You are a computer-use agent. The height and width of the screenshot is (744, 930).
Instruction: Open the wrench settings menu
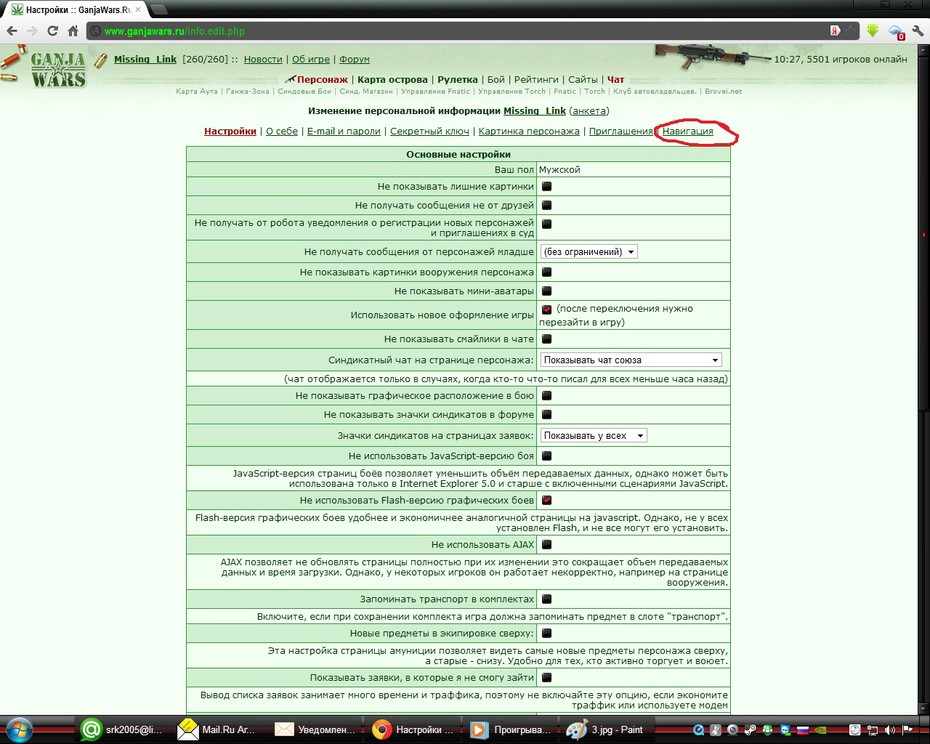coord(918,31)
